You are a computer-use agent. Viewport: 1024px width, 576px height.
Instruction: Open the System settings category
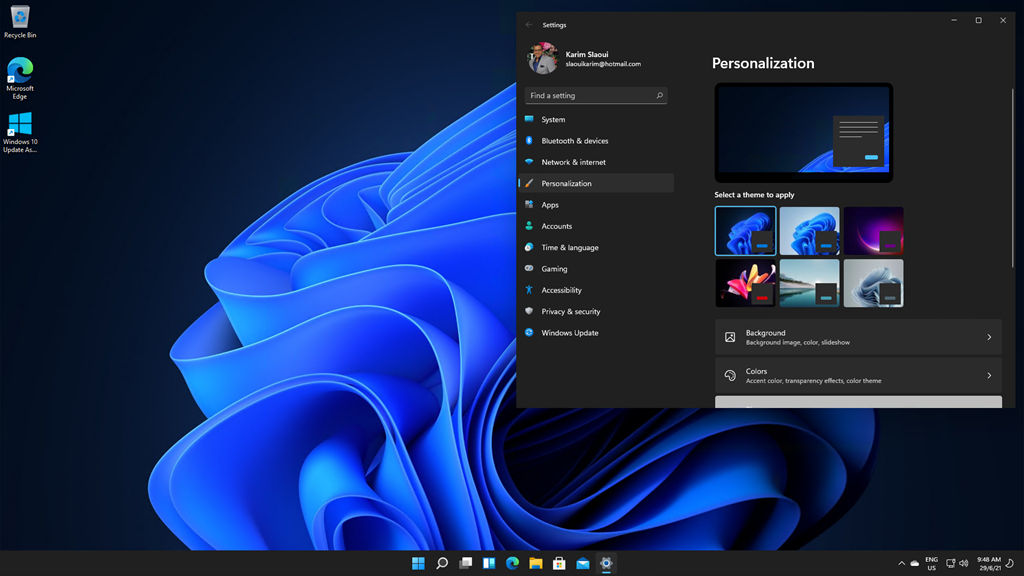553,119
